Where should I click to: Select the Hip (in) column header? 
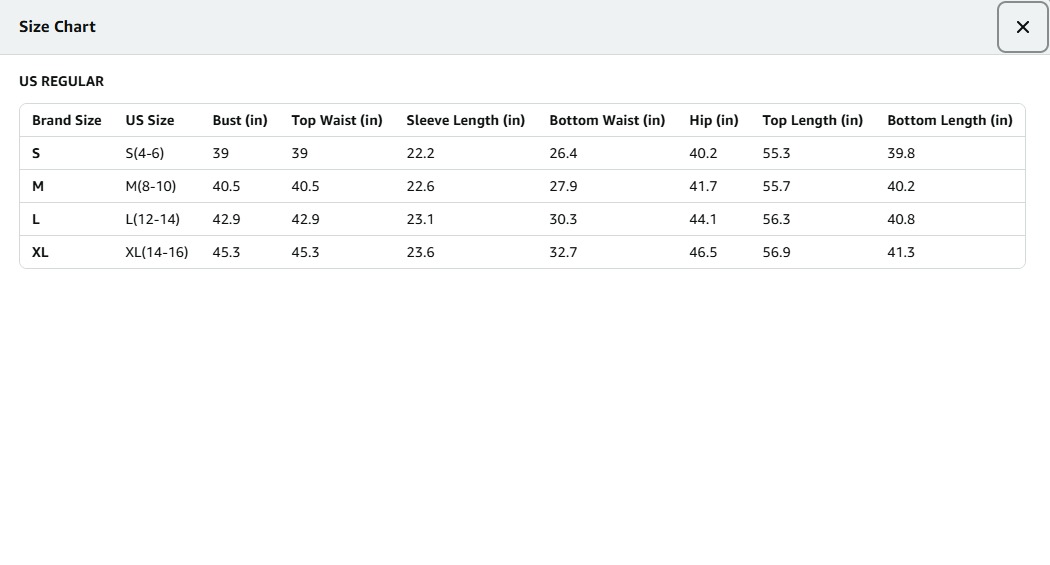[713, 120]
